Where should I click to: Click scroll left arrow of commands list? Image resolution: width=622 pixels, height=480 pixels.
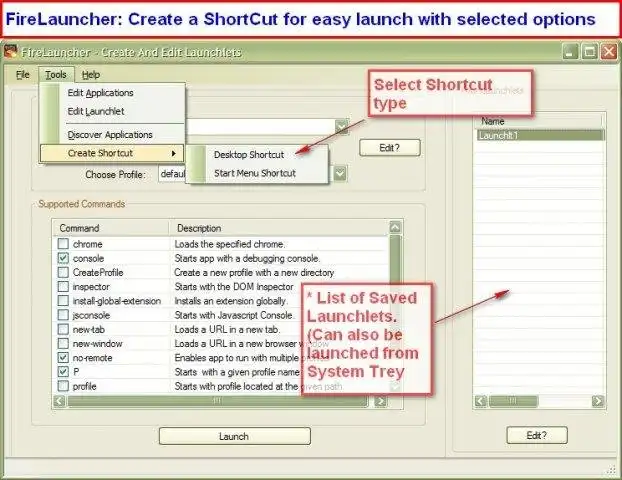[59, 401]
